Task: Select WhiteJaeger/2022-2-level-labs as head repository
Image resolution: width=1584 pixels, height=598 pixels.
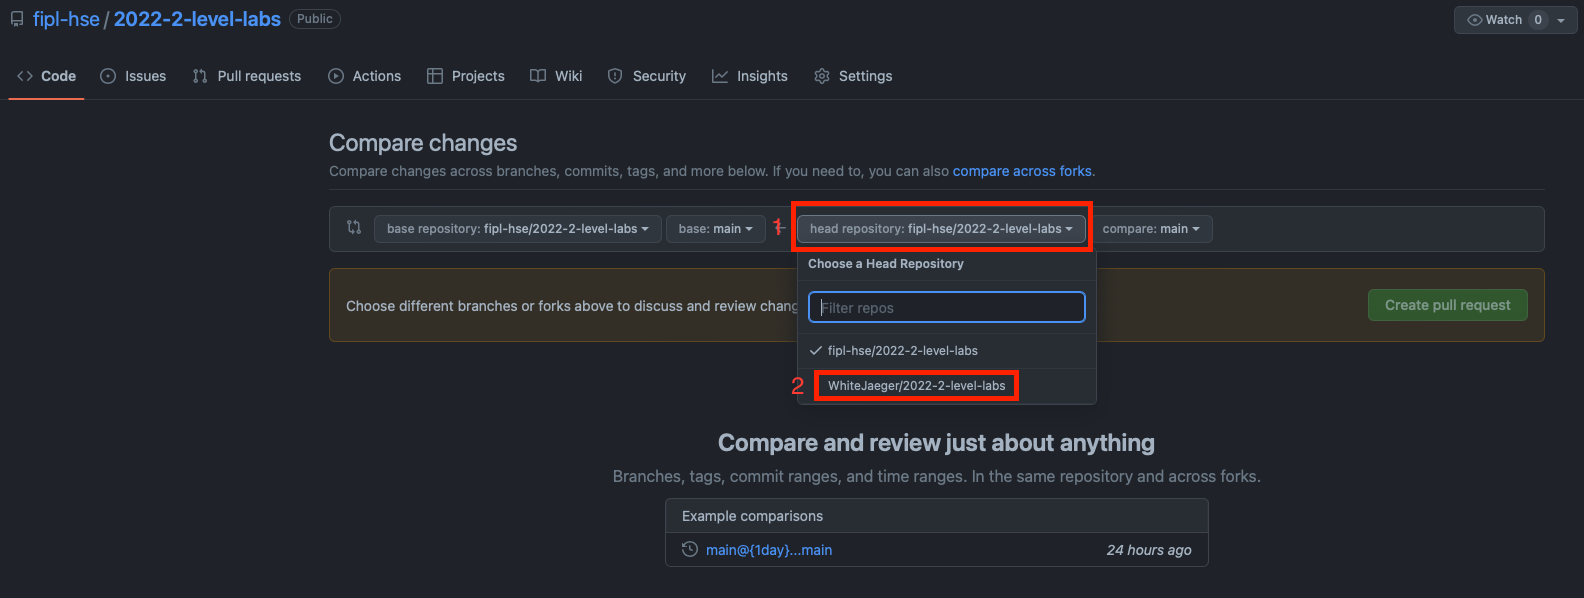Action: pos(947,386)
